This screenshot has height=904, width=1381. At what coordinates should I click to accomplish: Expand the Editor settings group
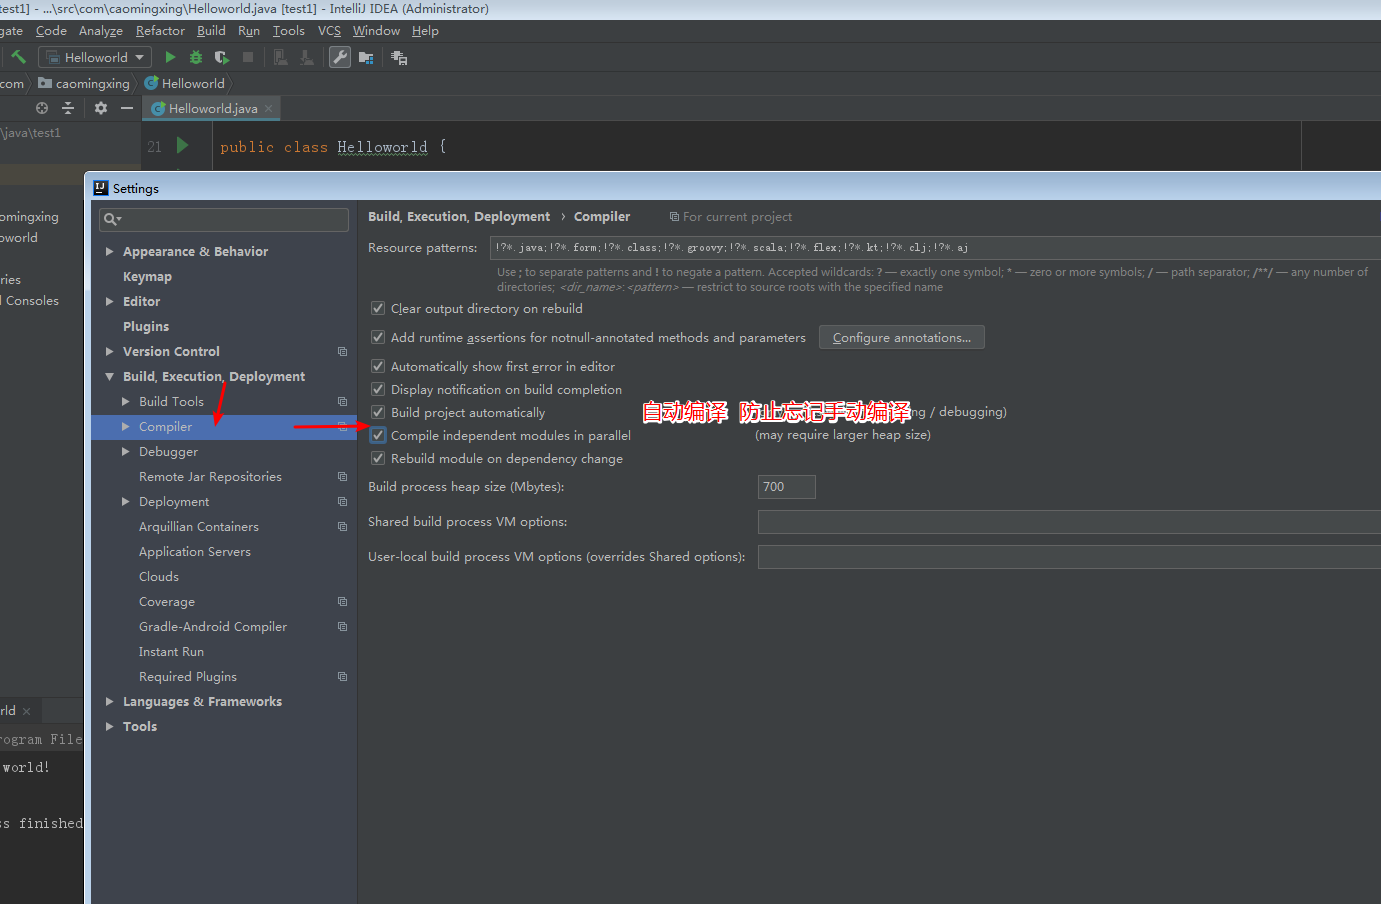[x=110, y=301]
